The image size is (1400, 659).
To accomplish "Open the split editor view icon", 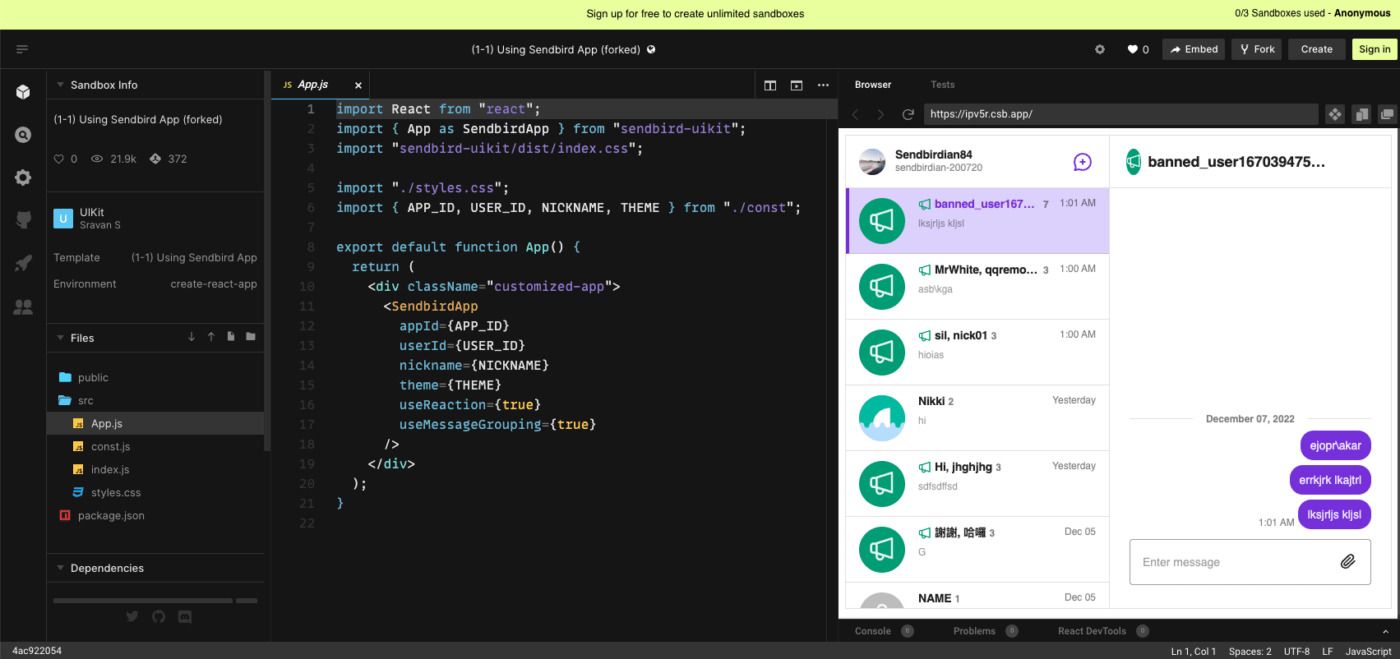I will 770,85.
